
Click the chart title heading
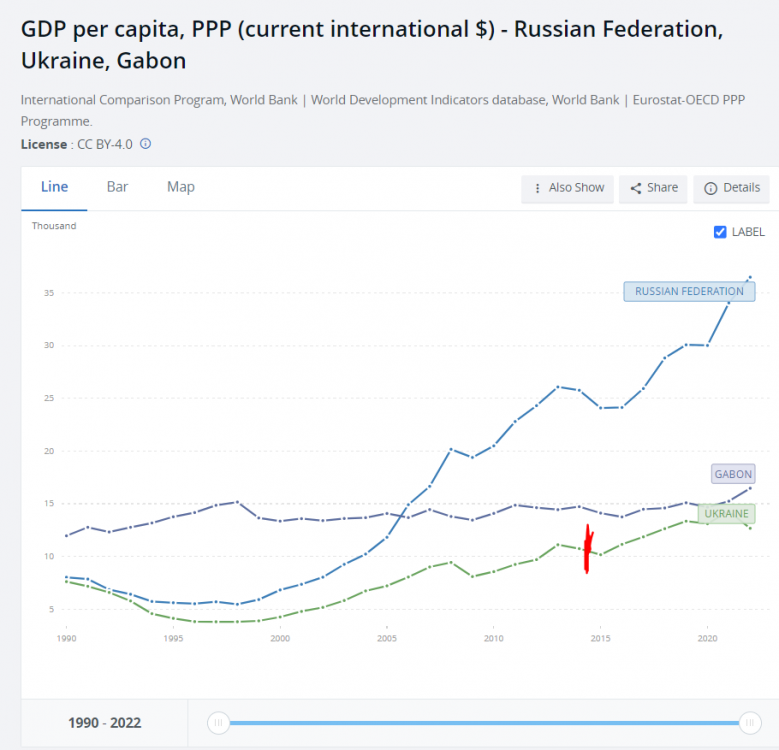coord(371,45)
